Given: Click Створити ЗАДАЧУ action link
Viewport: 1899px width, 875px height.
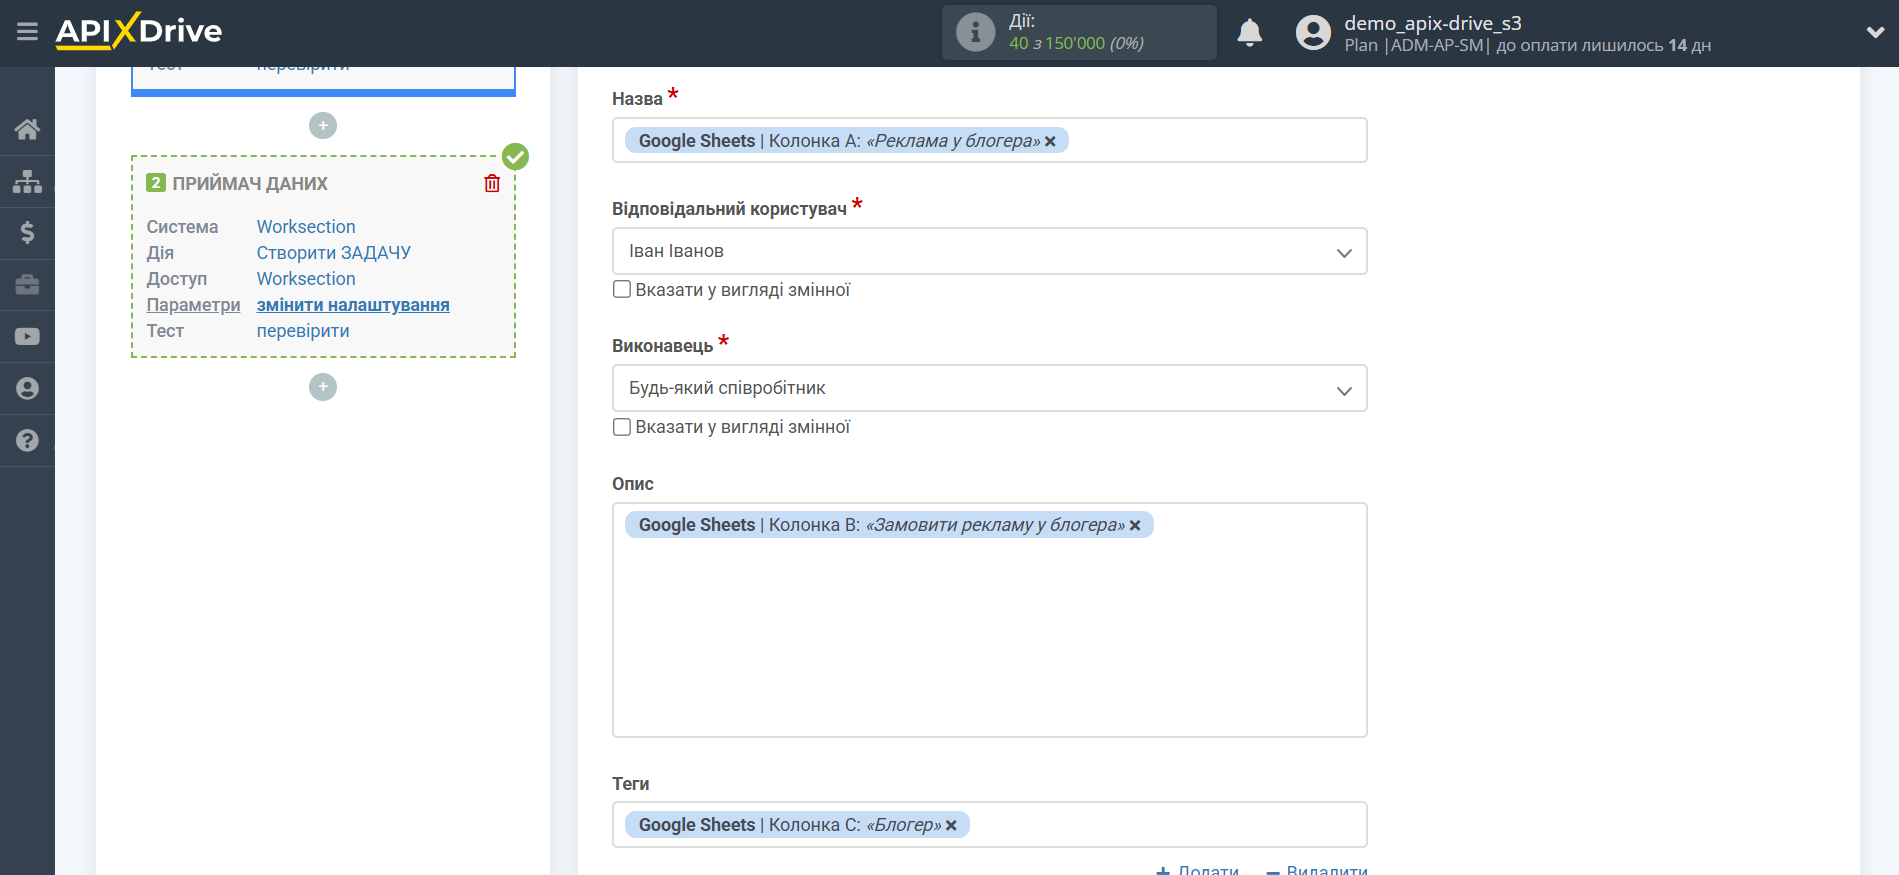Looking at the screenshot, I should (x=333, y=253).
